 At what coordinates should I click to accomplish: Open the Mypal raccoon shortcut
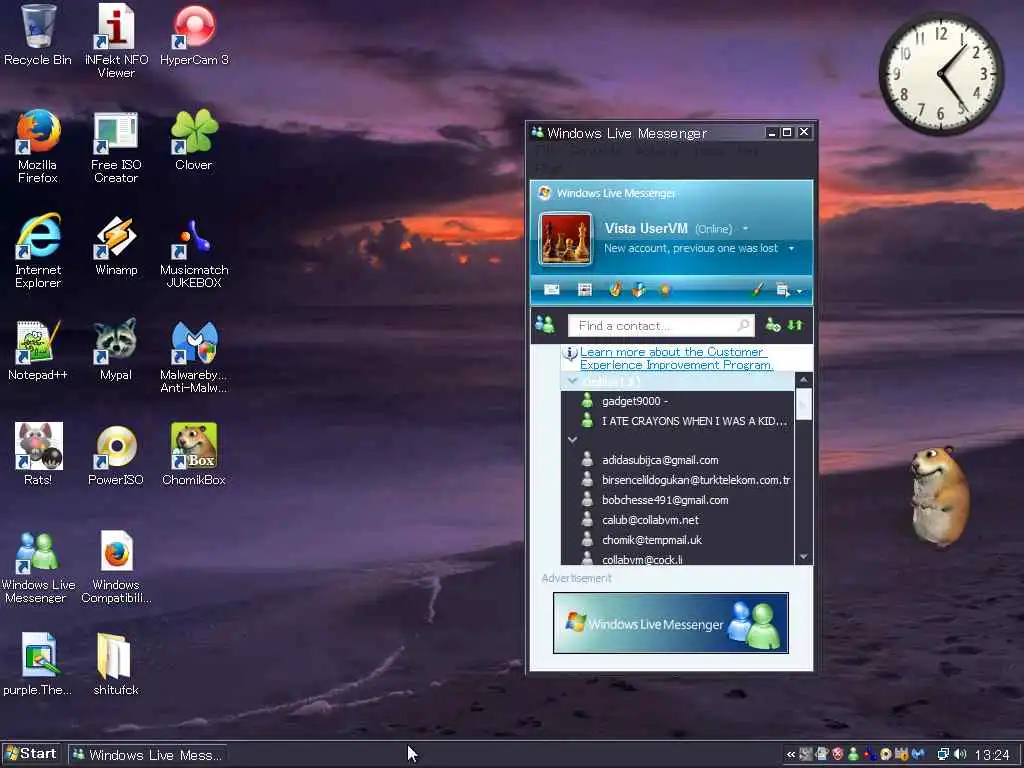point(116,349)
